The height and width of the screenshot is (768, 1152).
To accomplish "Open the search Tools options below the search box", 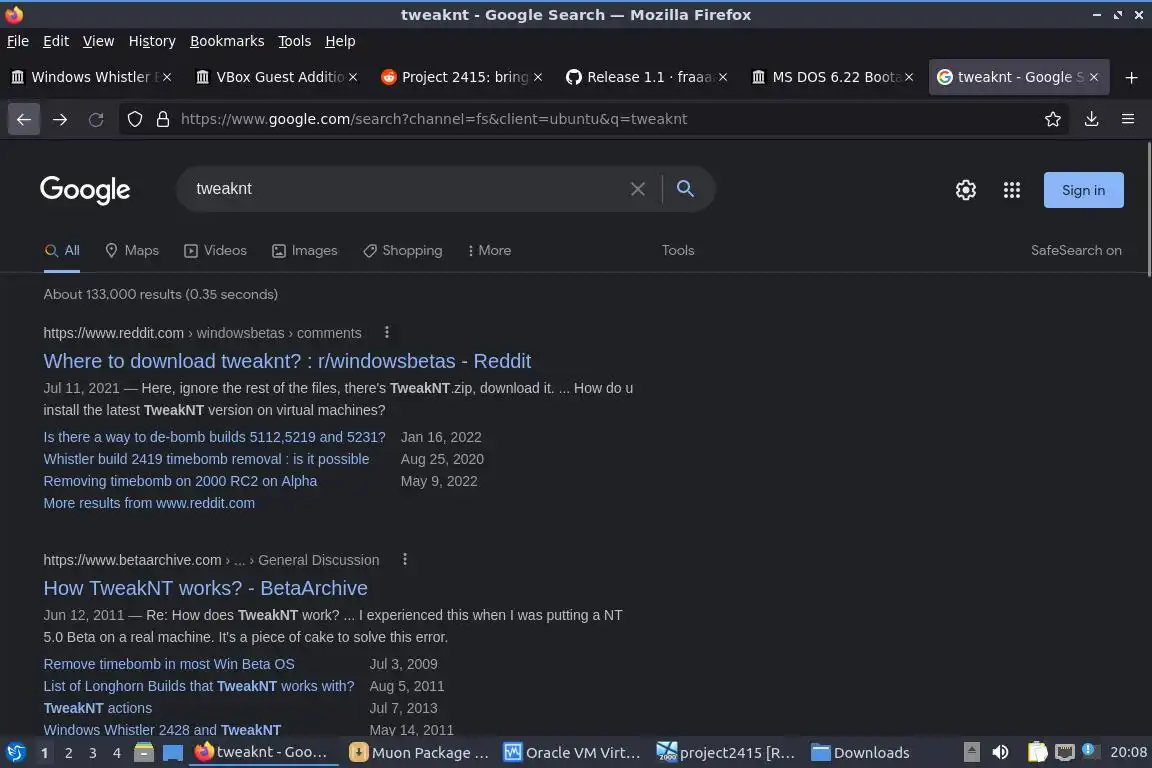I will click(x=677, y=251).
